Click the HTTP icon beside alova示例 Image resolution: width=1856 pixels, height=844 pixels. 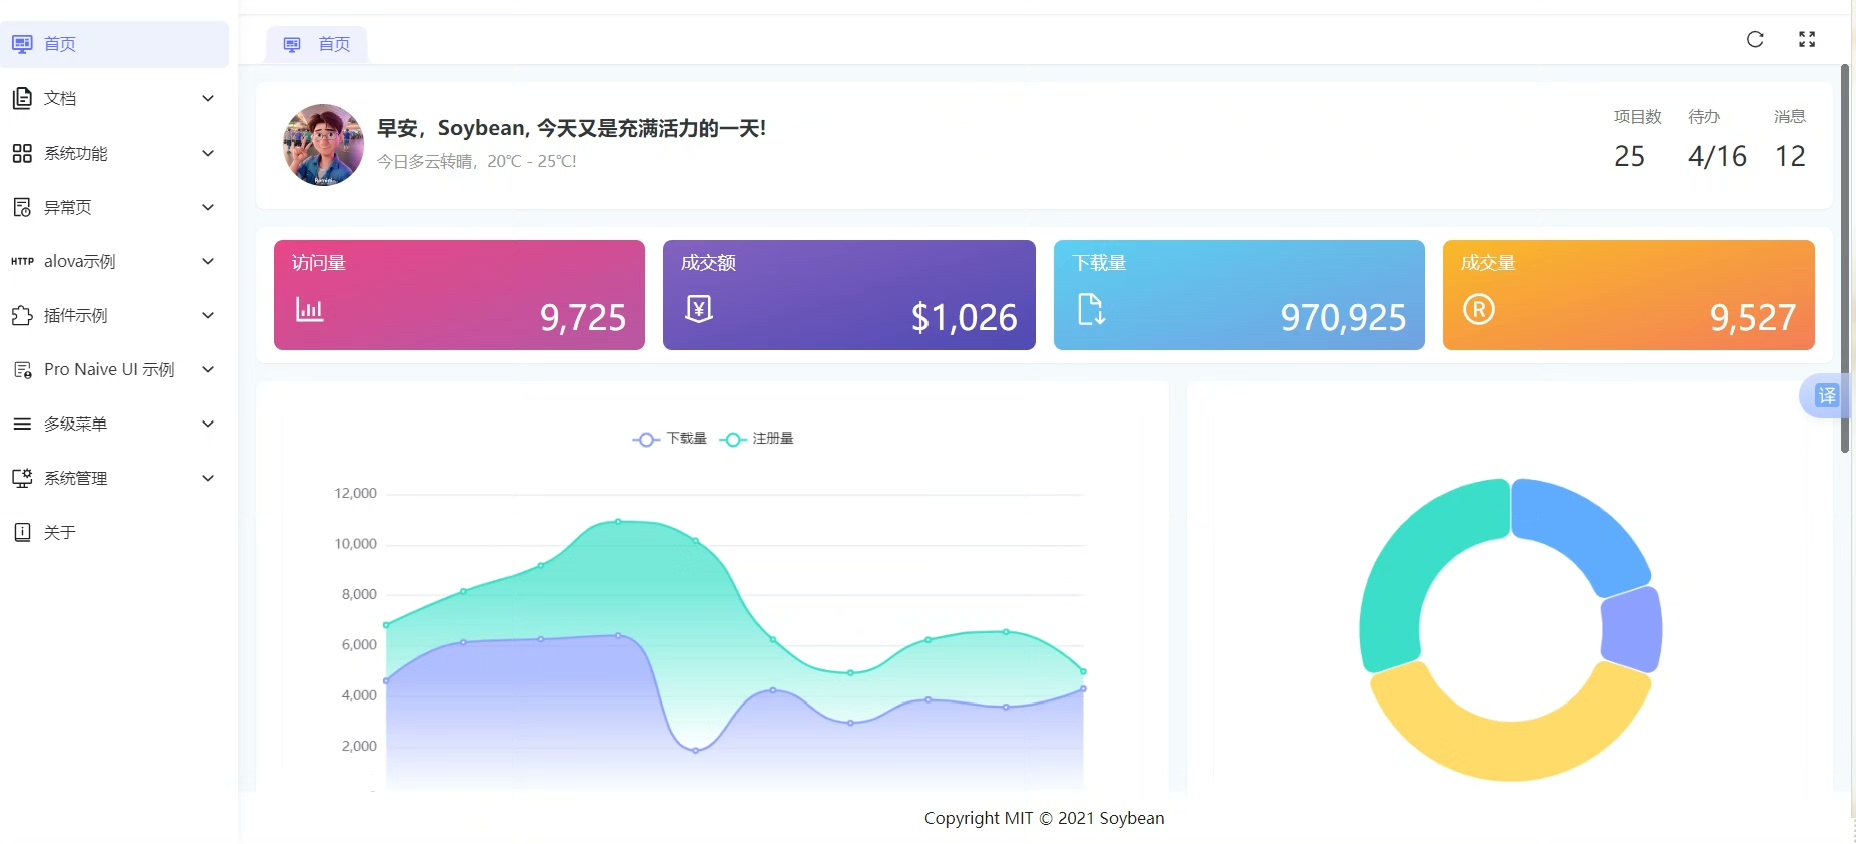tap(22, 261)
